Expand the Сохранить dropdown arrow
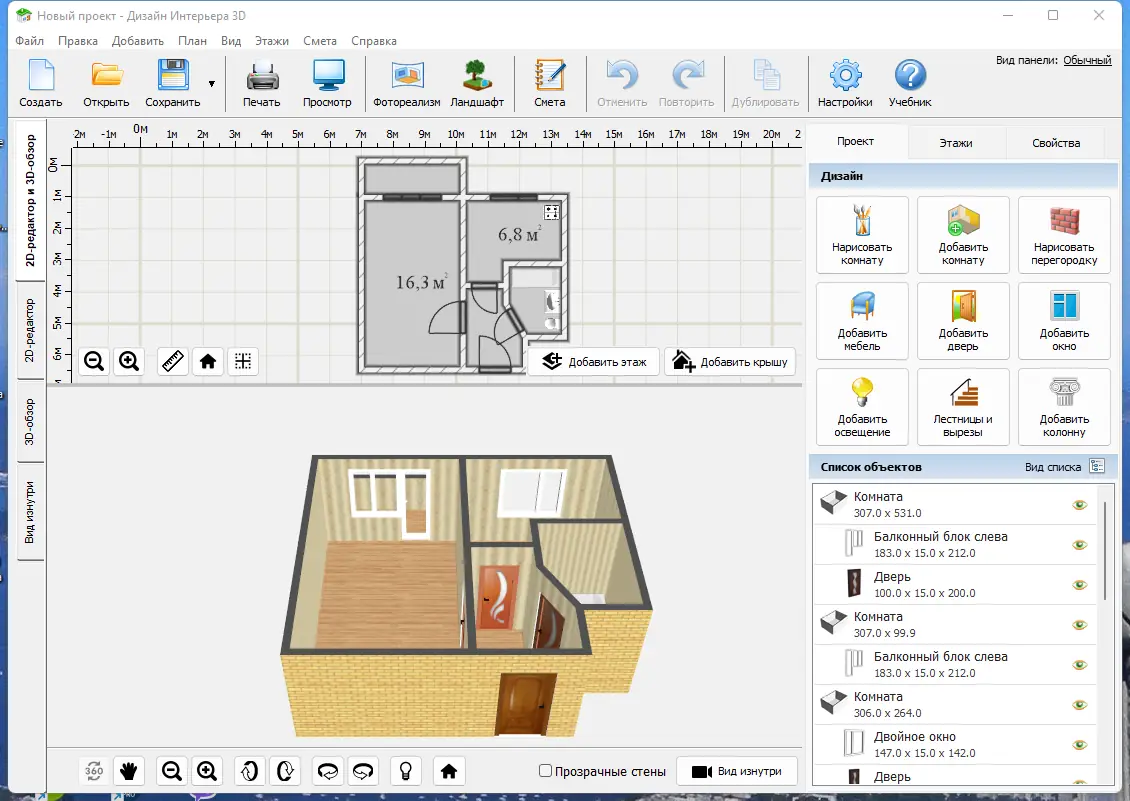This screenshot has height=801, width=1130. (x=212, y=84)
